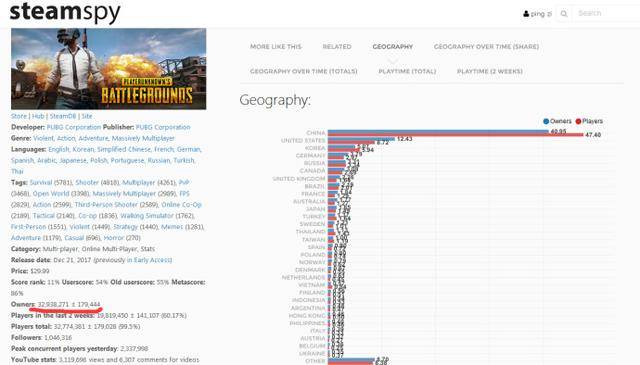This screenshot has width=640, height=365.
Task: Open the Shooter tag
Action: point(87,182)
